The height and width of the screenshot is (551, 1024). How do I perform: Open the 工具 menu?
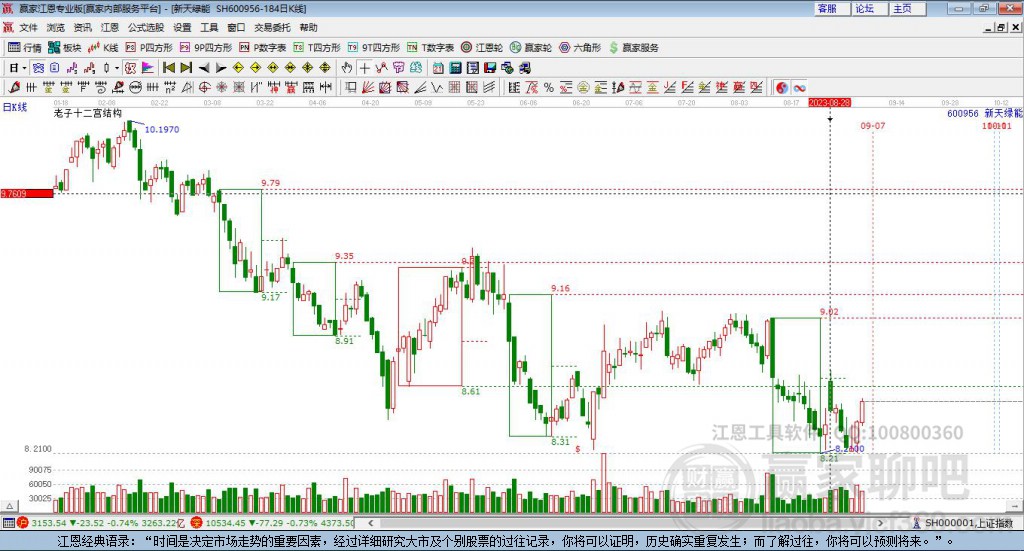[209, 27]
